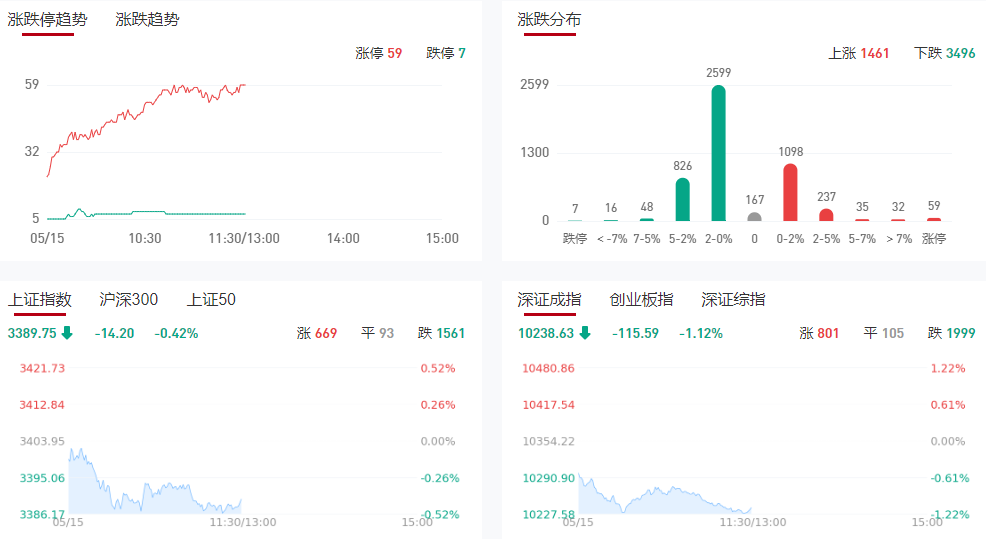The height and width of the screenshot is (539, 986).
Task: Click the 涨 801 count
Action: (819, 333)
